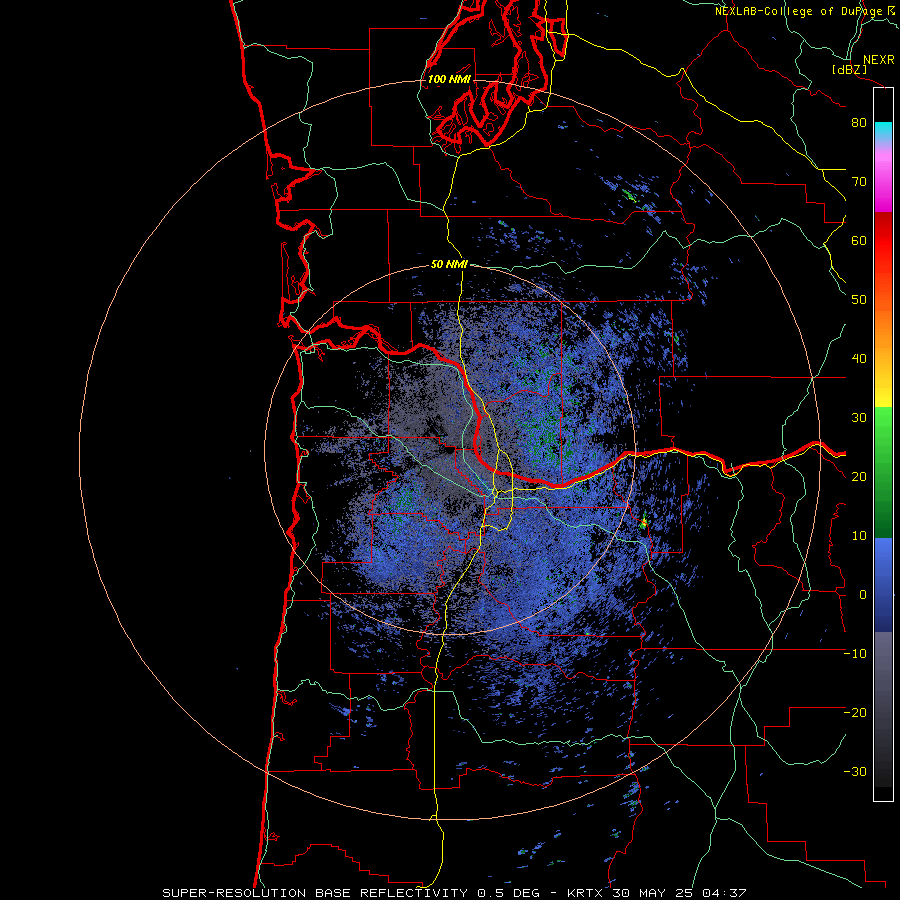
Task: Click the NEXR label above the scale
Action: click(878, 60)
